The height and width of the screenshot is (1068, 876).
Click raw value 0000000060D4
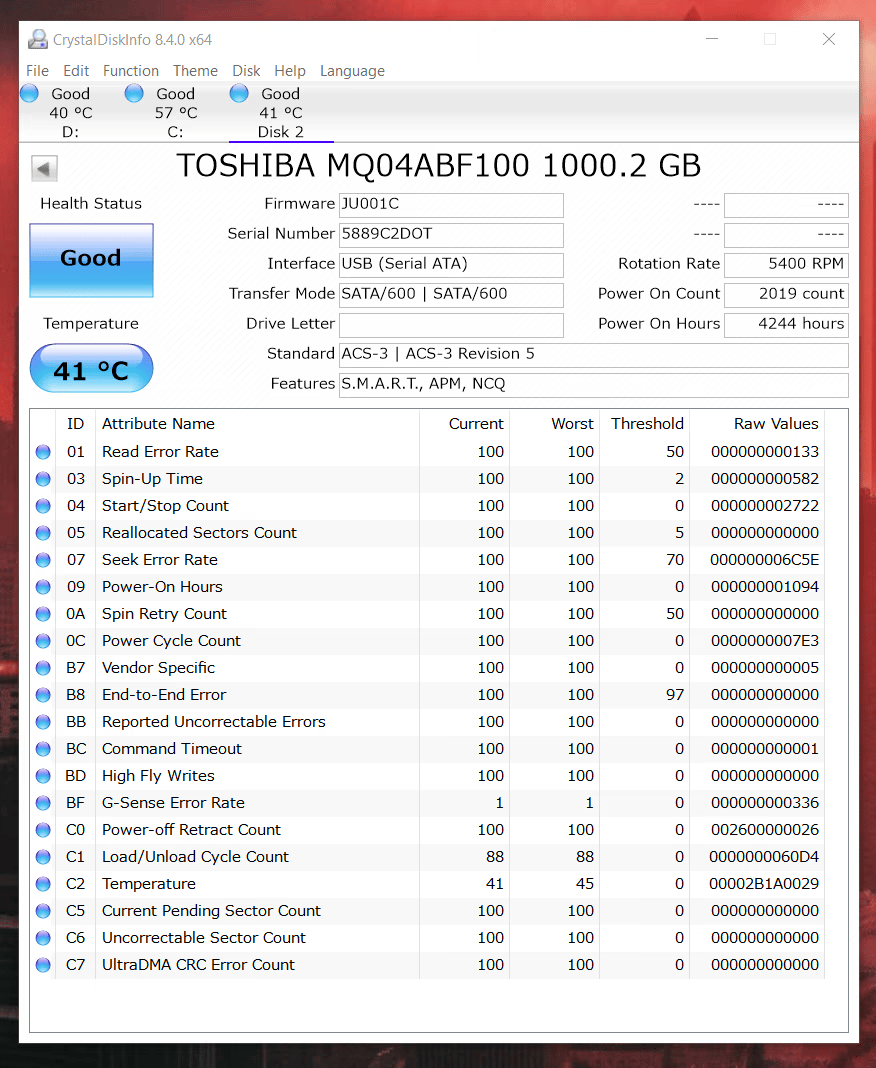764,857
